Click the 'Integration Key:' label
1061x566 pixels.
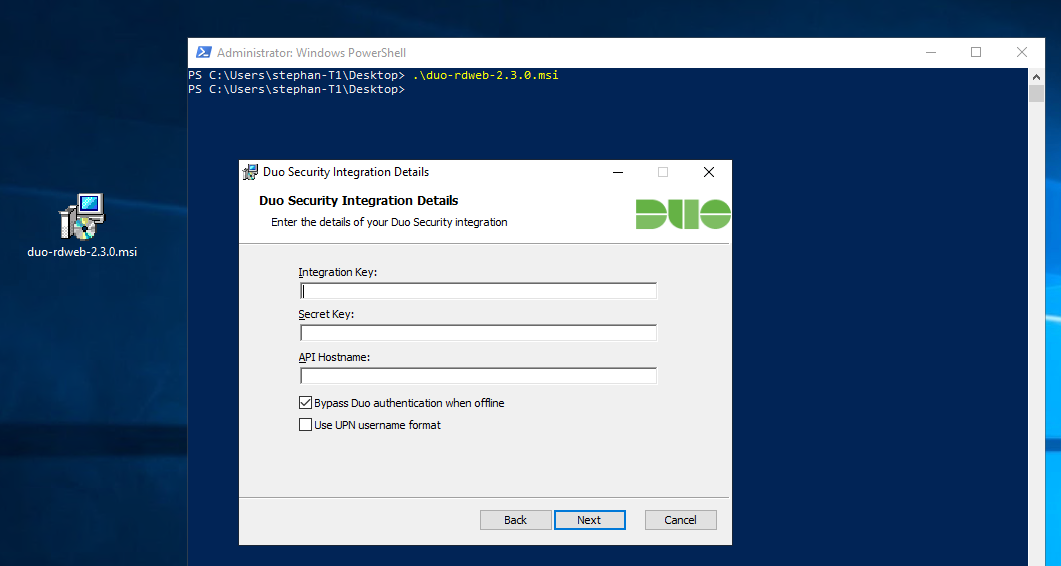(x=338, y=272)
